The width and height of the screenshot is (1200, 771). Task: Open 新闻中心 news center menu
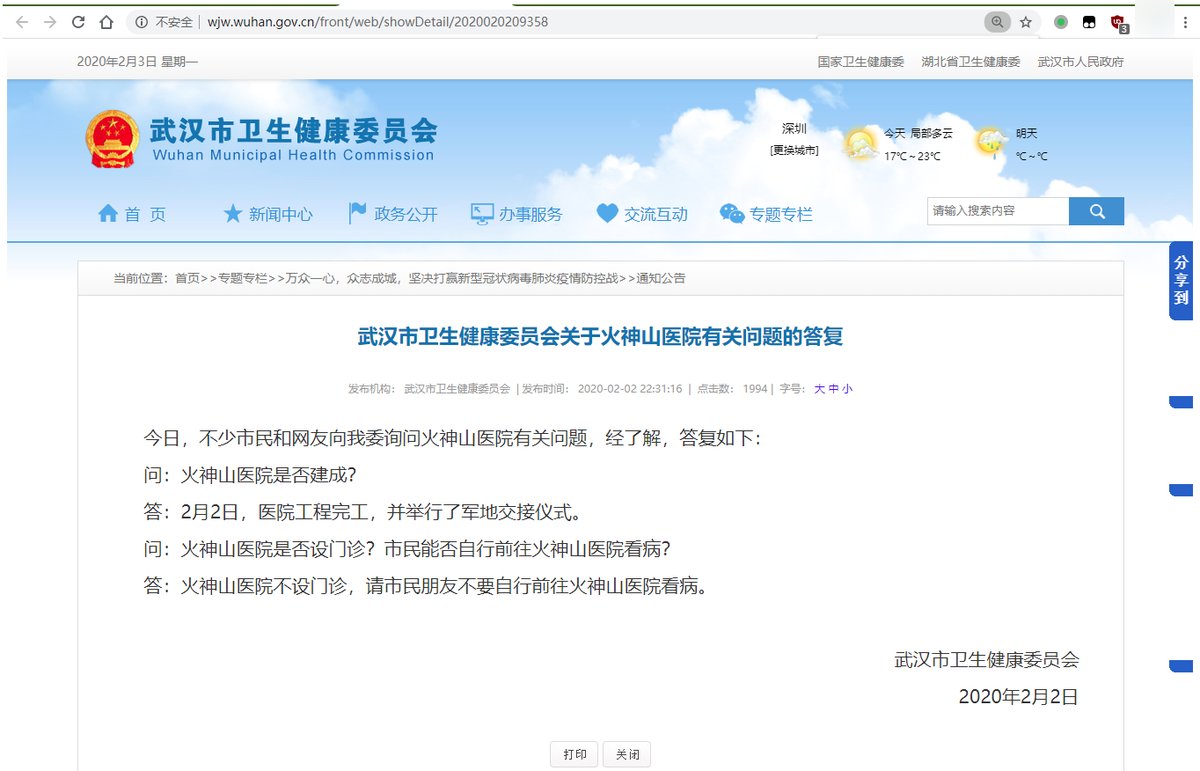pyautogui.click(x=268, y=213)
